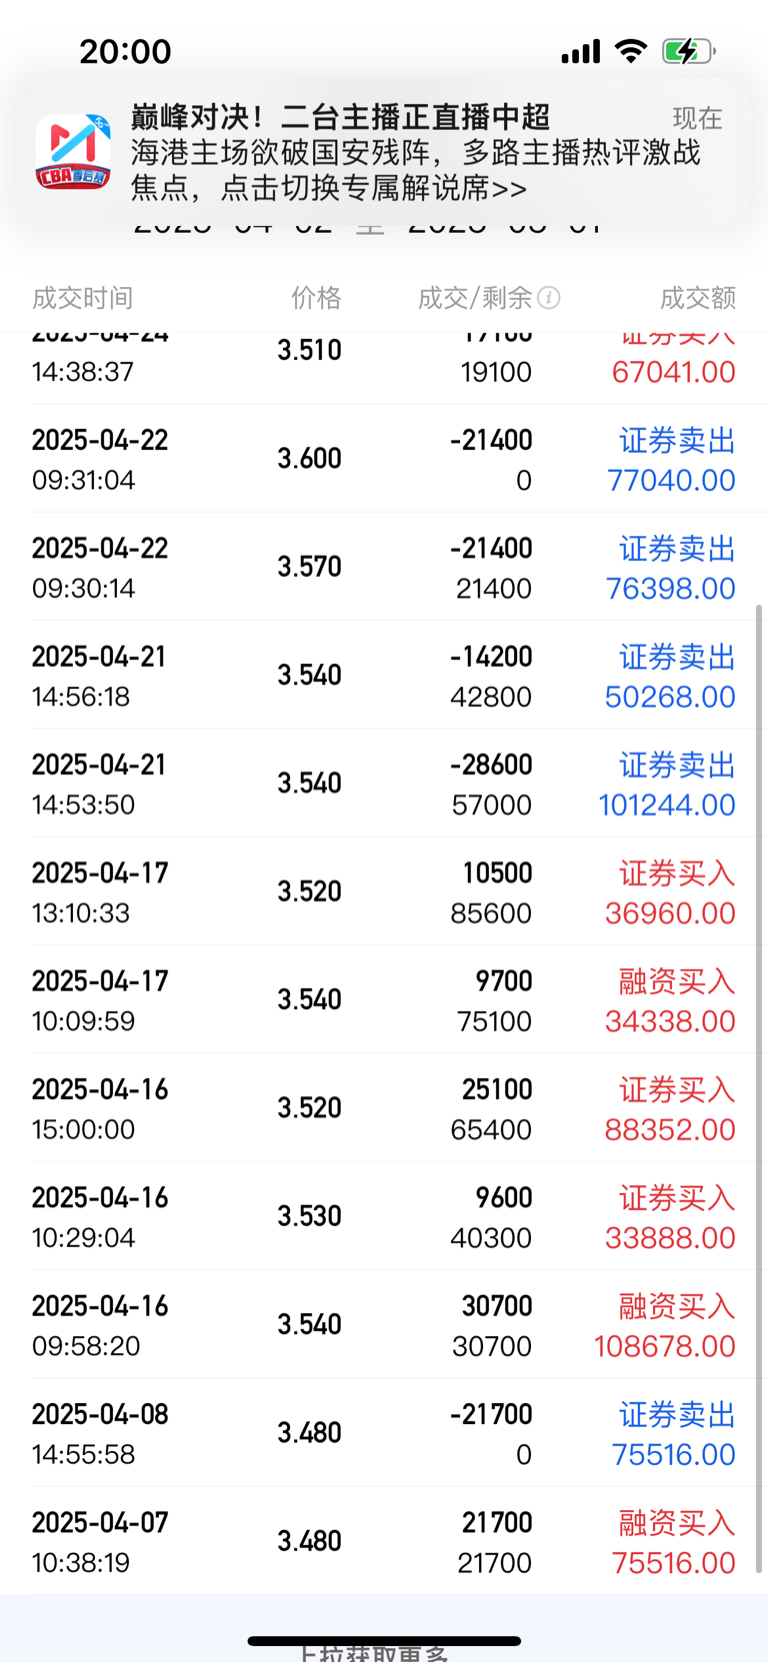768x1663 pixels.
Task: Tap the 现在 timestamp on notification
Action: click(697, 118)
